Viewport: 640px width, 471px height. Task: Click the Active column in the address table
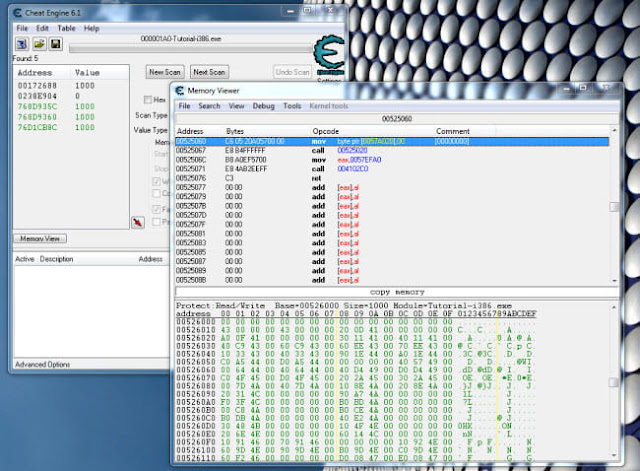click(24, 259)
